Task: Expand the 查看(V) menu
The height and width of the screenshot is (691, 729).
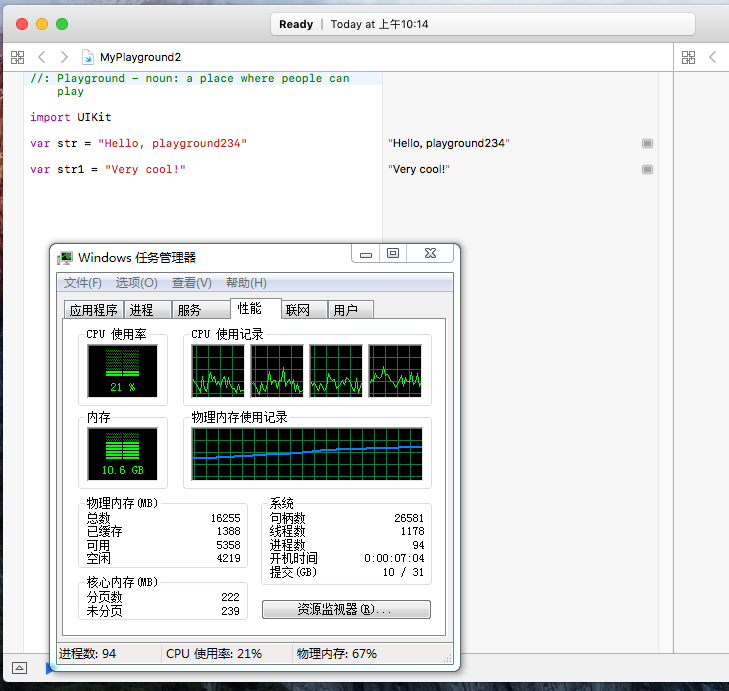Action: coord(191,283)
